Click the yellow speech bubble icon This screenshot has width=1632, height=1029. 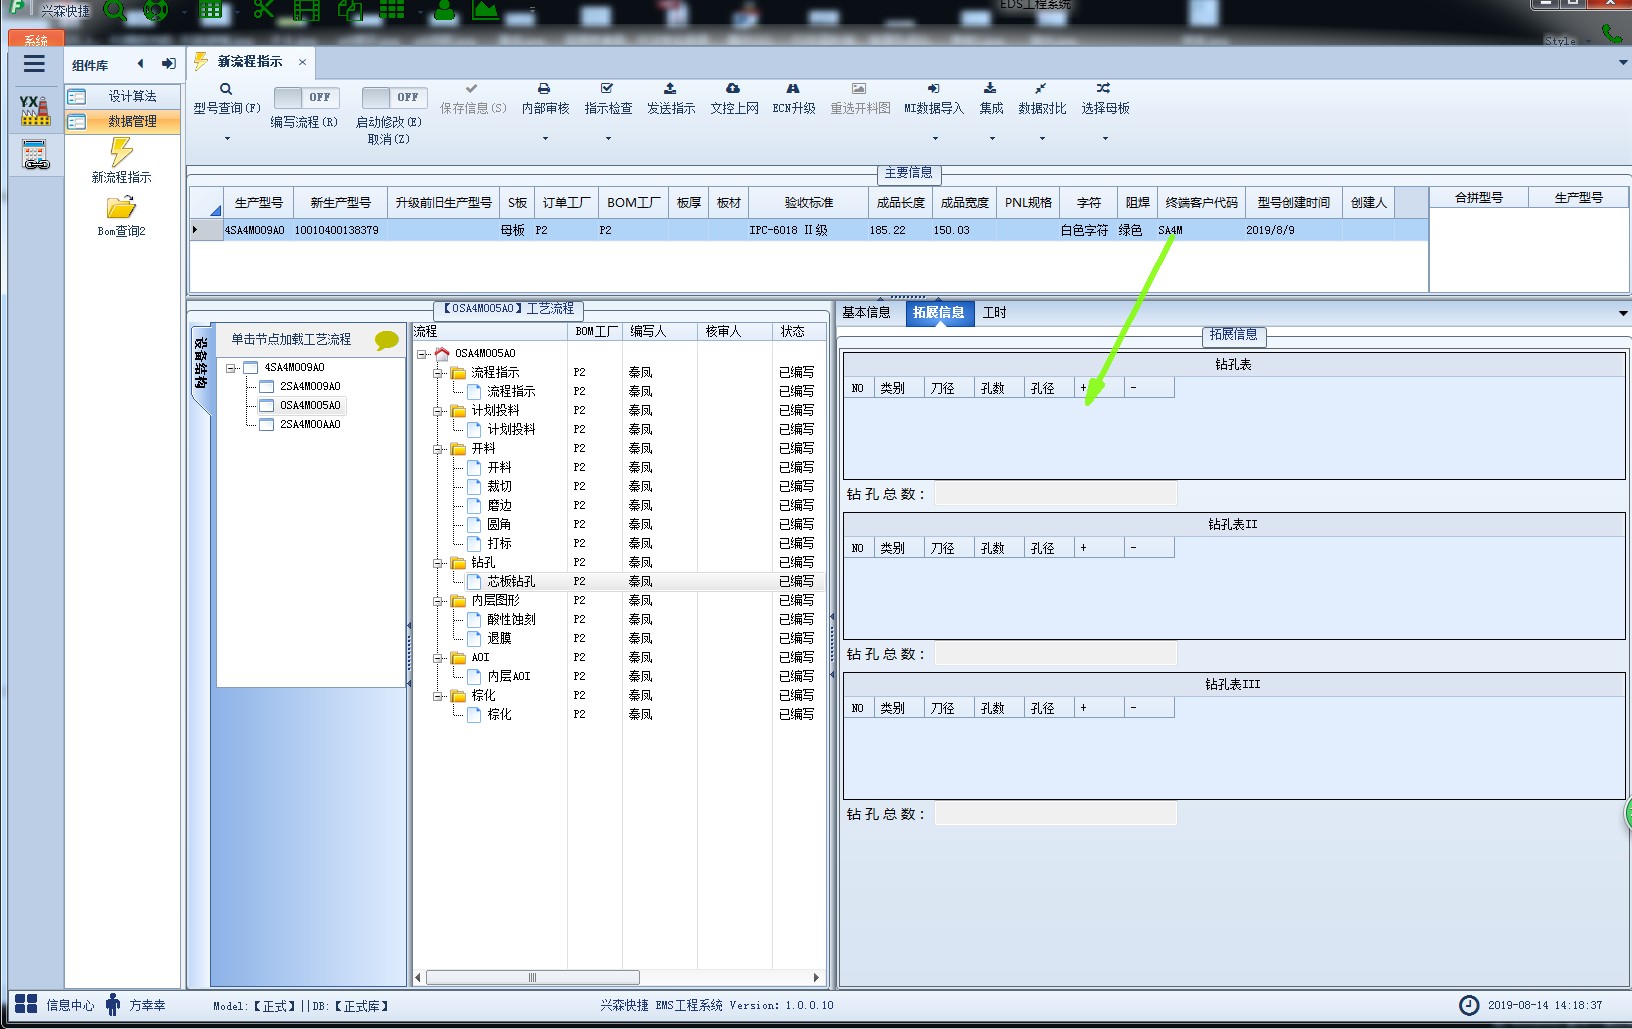pyautogui.click(x=386, y=340)
